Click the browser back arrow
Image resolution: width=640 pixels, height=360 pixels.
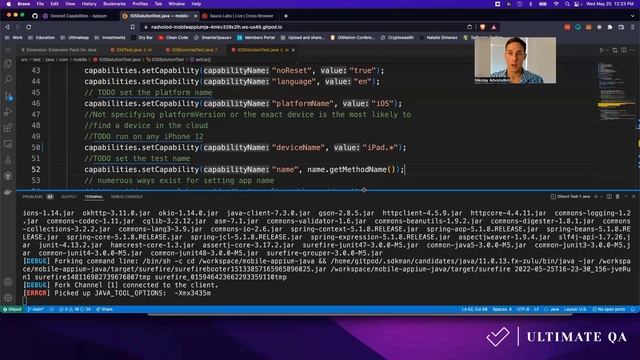pyautogui.click(x=7, y=27)
